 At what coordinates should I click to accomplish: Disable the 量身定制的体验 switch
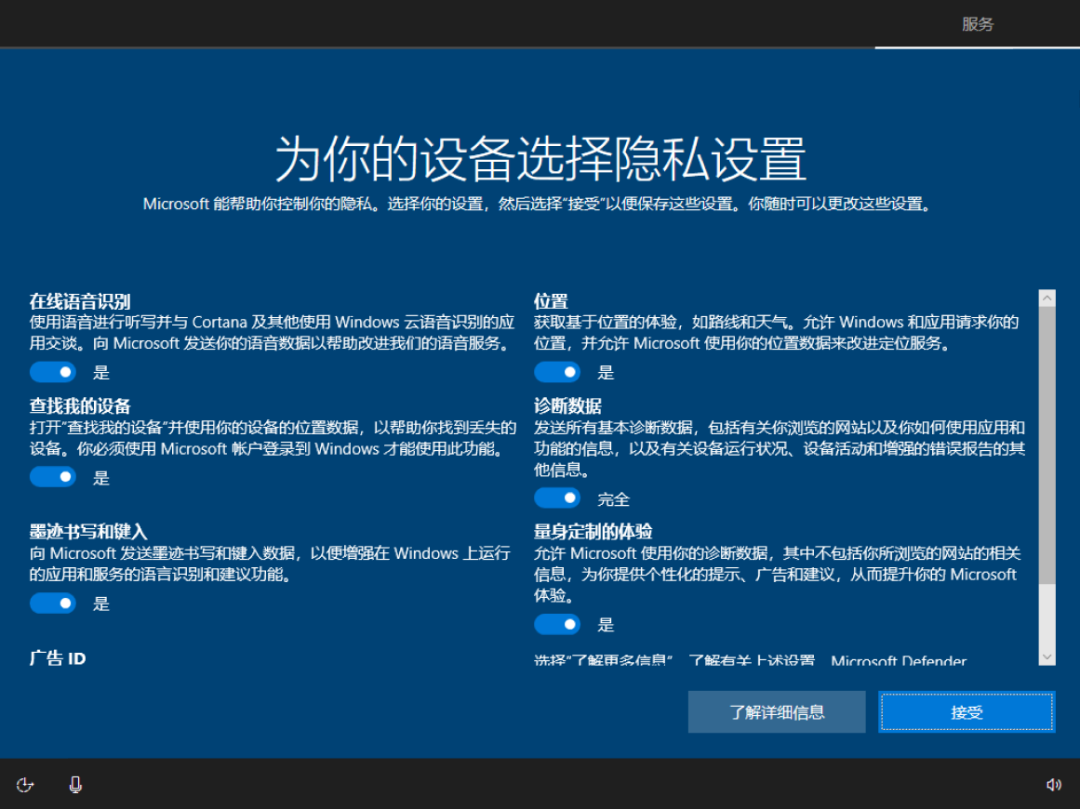pos(557,624)
